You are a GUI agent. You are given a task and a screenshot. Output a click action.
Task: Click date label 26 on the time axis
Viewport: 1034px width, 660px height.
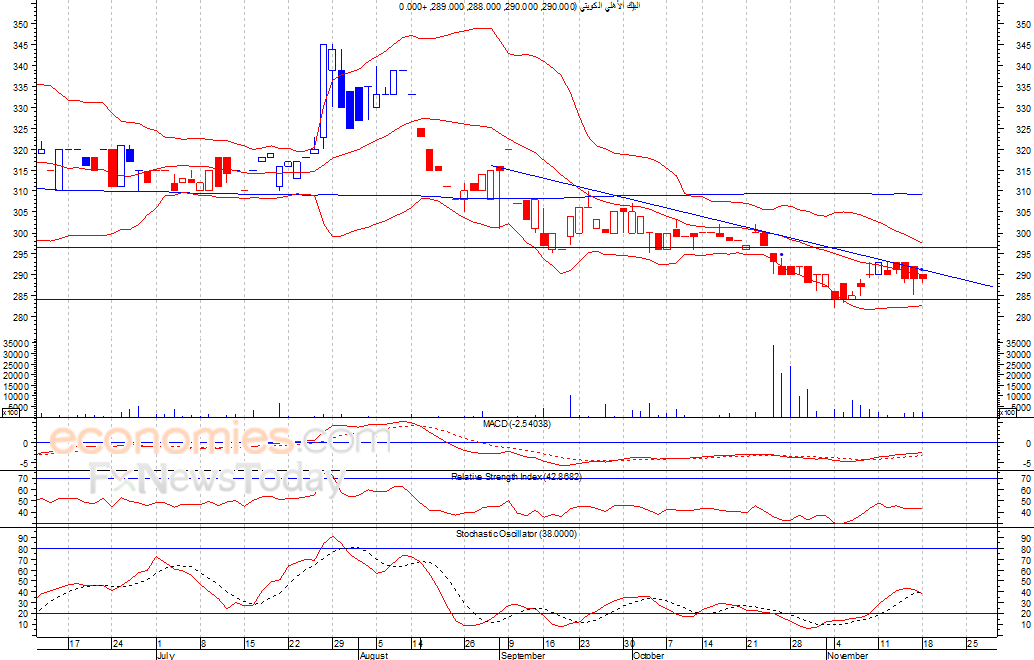pyautogui.click(x=470, y=644)
